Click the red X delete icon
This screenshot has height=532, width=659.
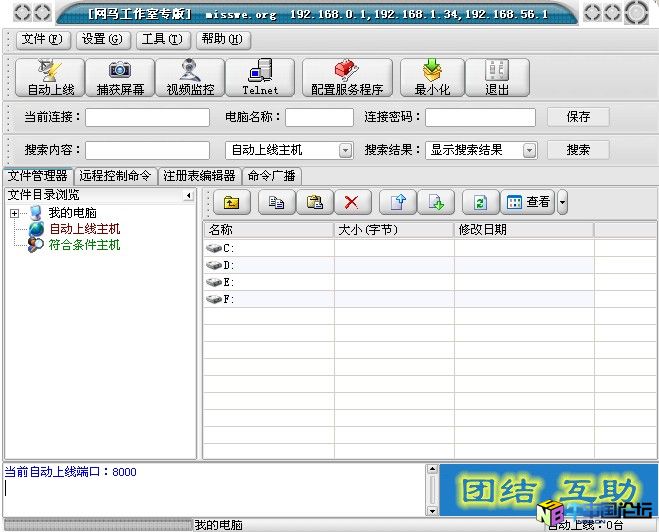[x=351, y=202]
